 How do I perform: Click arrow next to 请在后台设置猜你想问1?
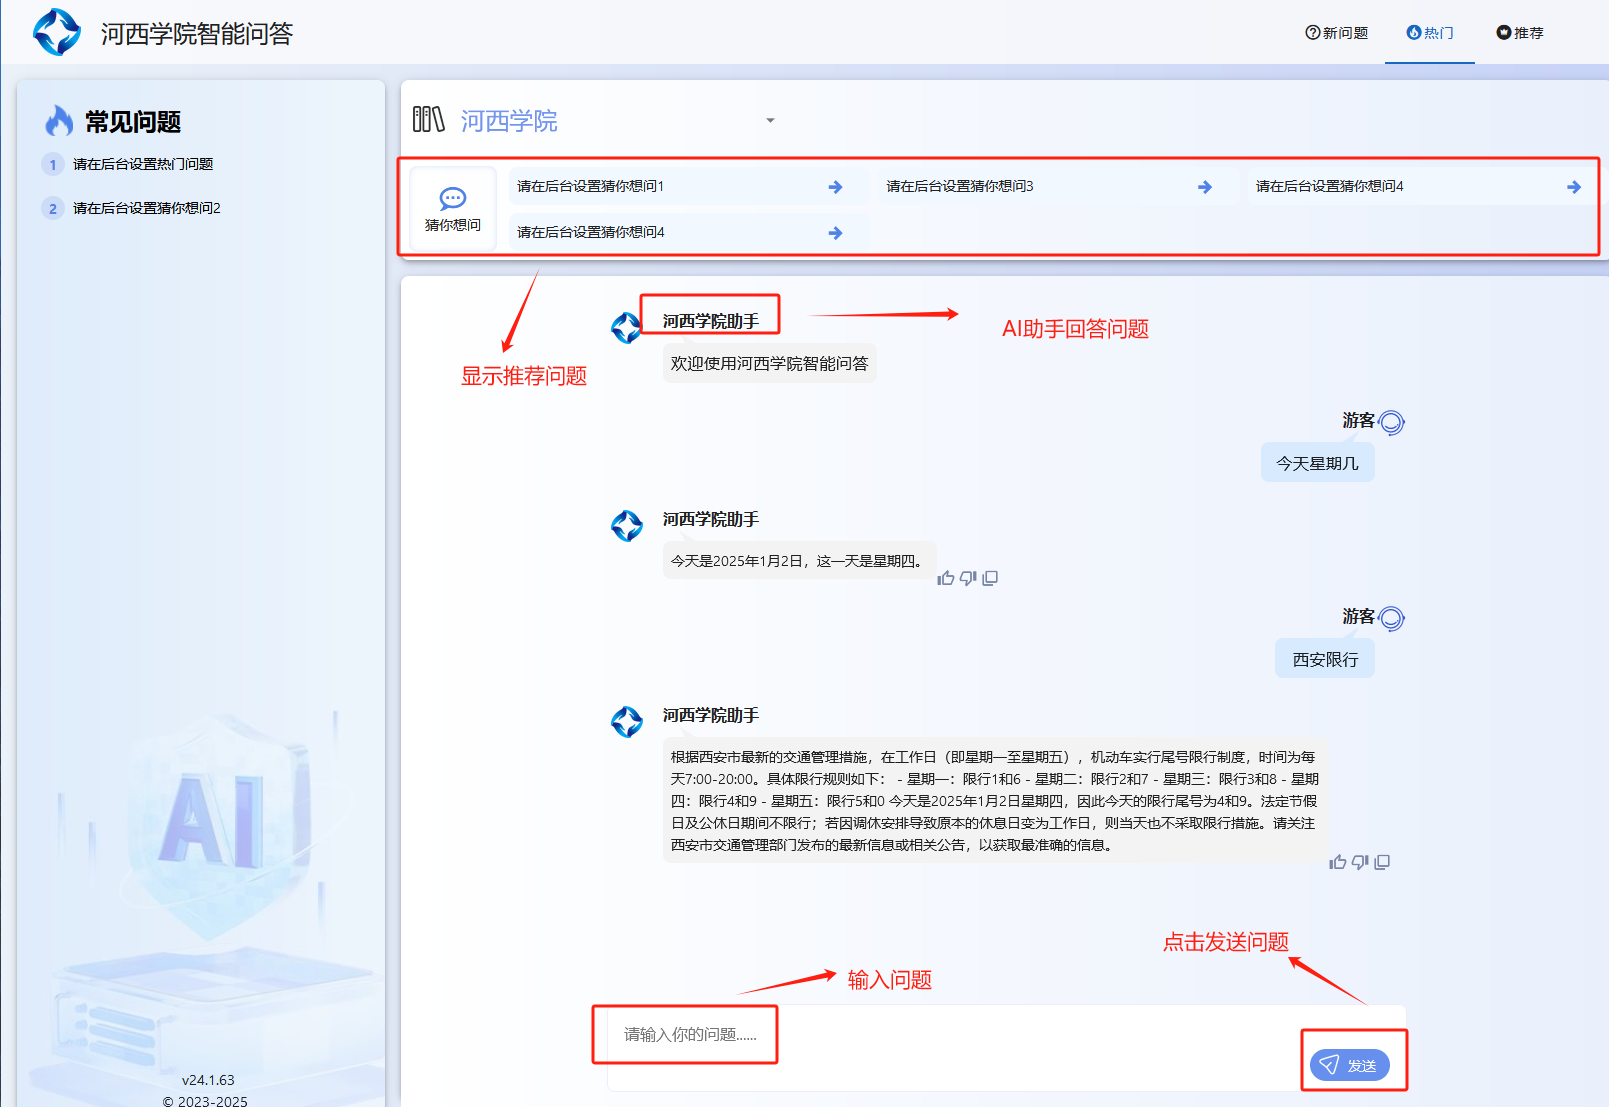click(835, 187)
